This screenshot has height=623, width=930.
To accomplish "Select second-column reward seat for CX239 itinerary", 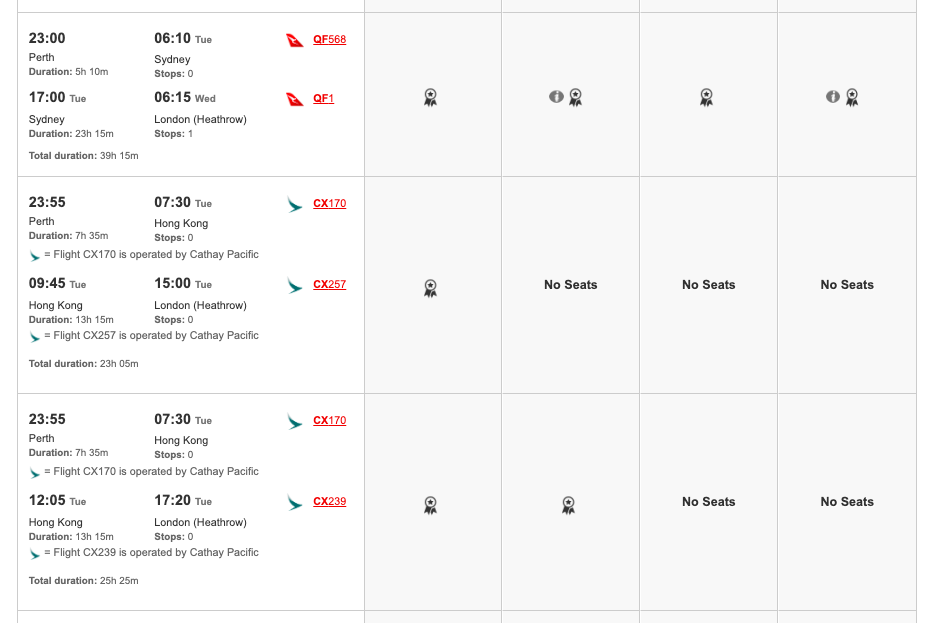I will click(x=568, y=506).
